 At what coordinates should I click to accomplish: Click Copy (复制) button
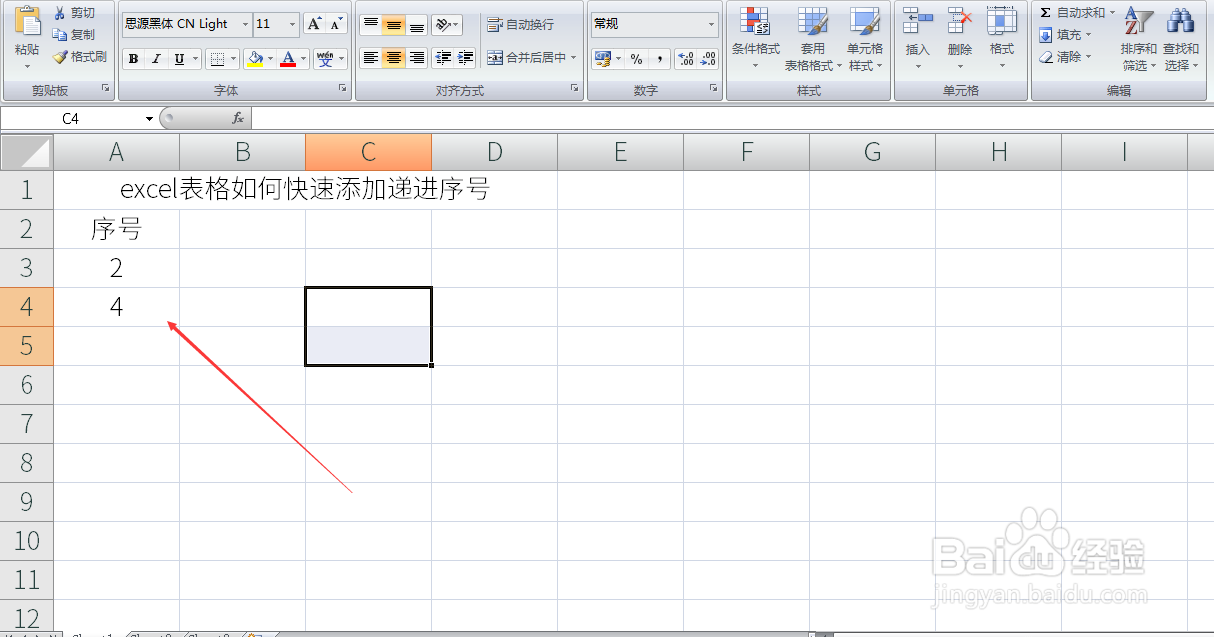(75, 35)
